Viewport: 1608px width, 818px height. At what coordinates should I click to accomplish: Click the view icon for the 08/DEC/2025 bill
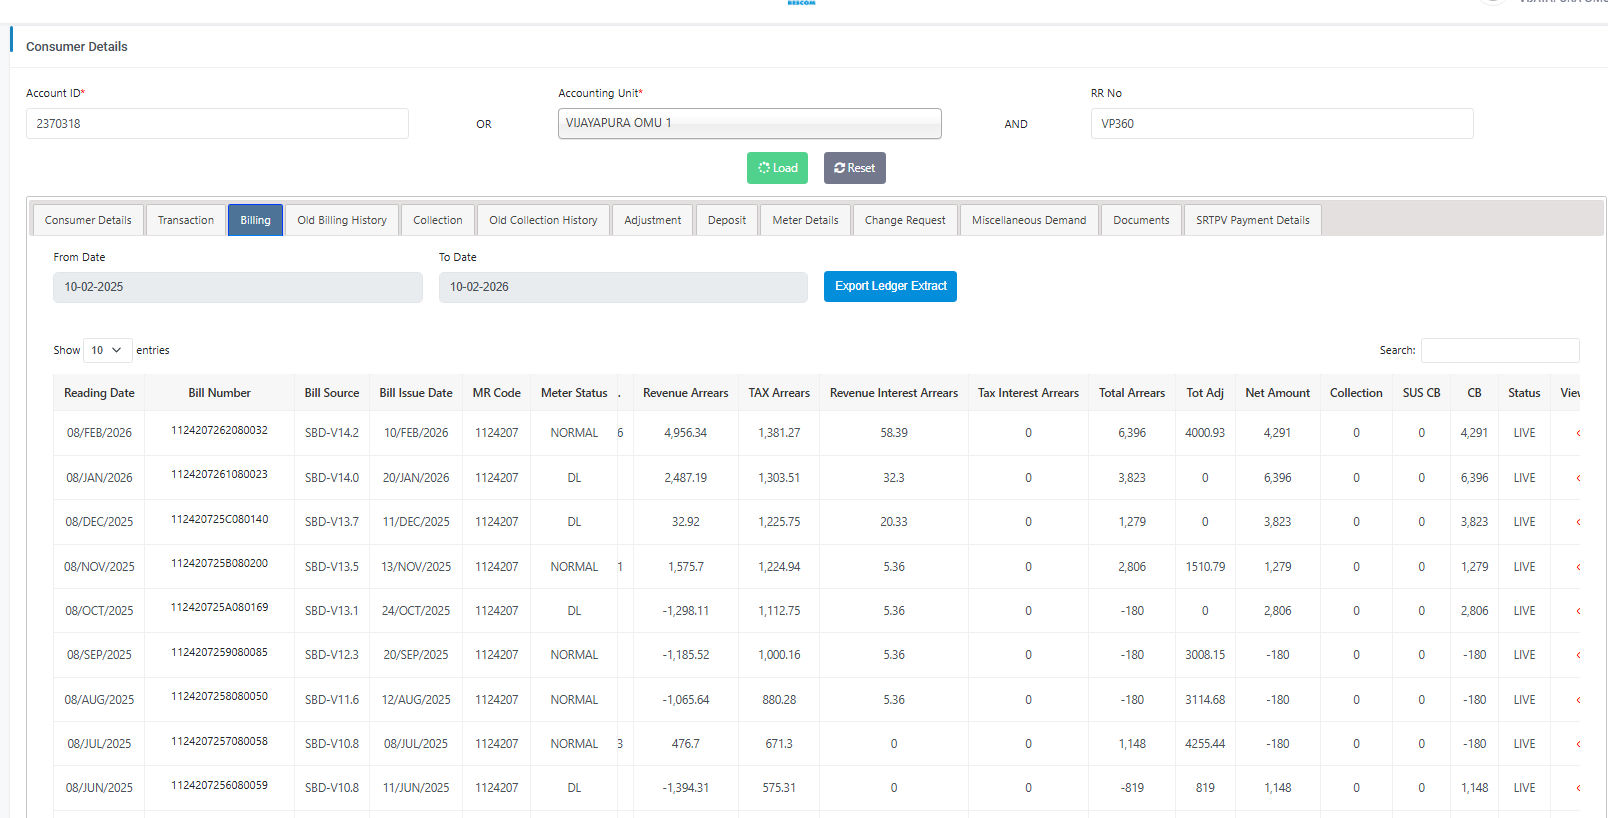pos(1577,522)
